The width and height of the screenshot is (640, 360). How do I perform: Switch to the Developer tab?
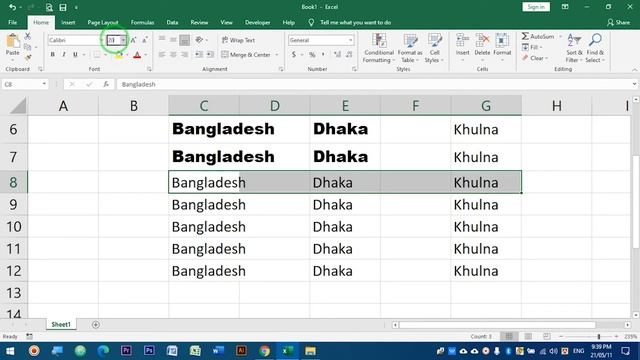tap(258, 22)
